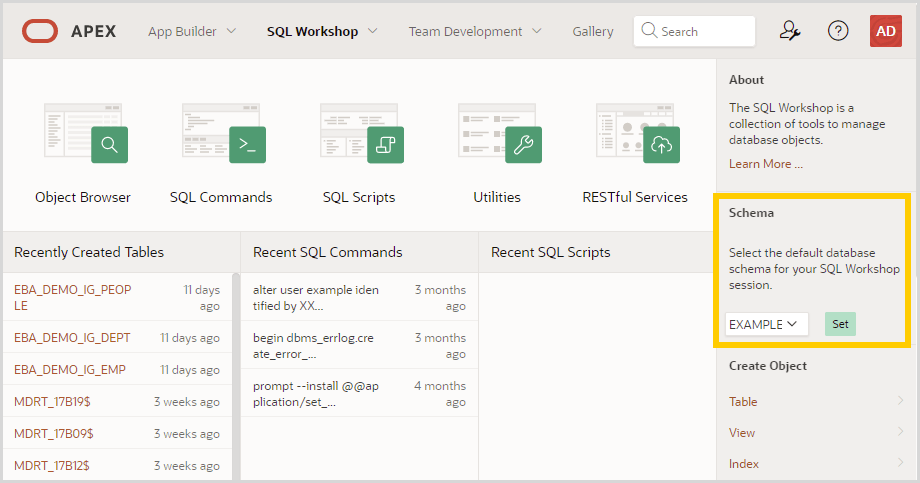Screen dimensions: 920x483
Task: Create a Table object
Action: coord(743,401)
